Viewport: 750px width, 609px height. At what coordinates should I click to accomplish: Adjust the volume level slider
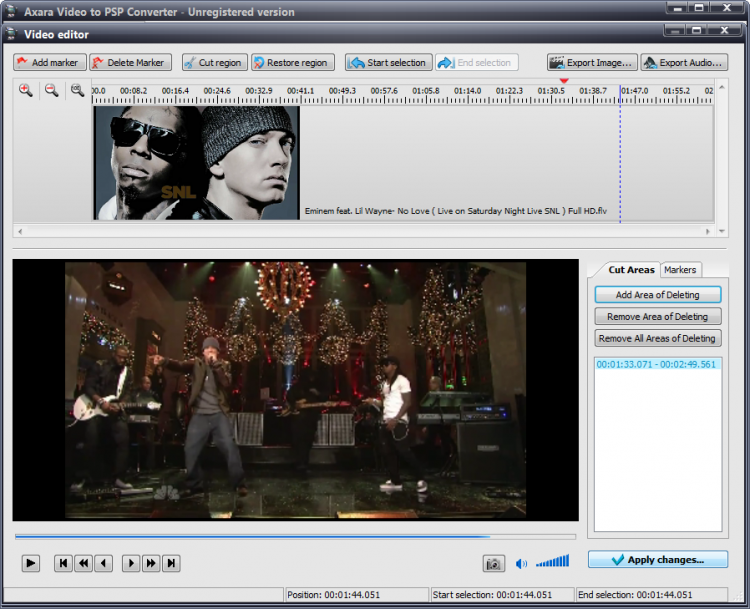click(x=552, y=562)
